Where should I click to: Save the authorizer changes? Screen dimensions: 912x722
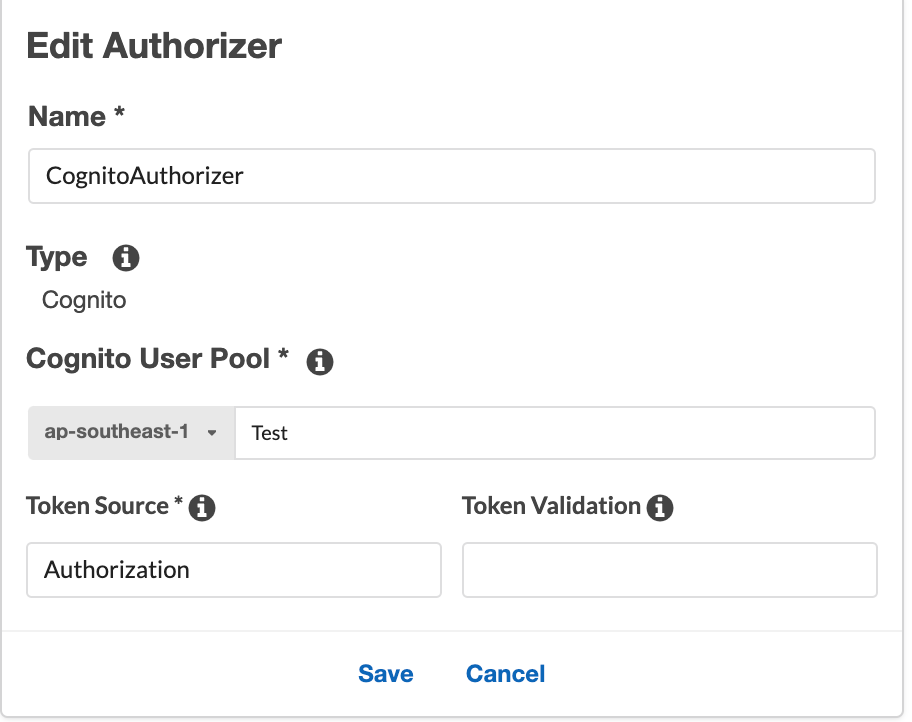tap(386, 674)
